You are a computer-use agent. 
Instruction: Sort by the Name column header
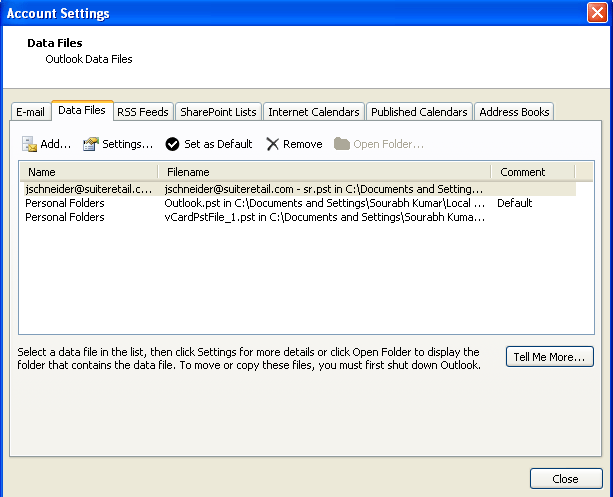click(x=89, y=172)
